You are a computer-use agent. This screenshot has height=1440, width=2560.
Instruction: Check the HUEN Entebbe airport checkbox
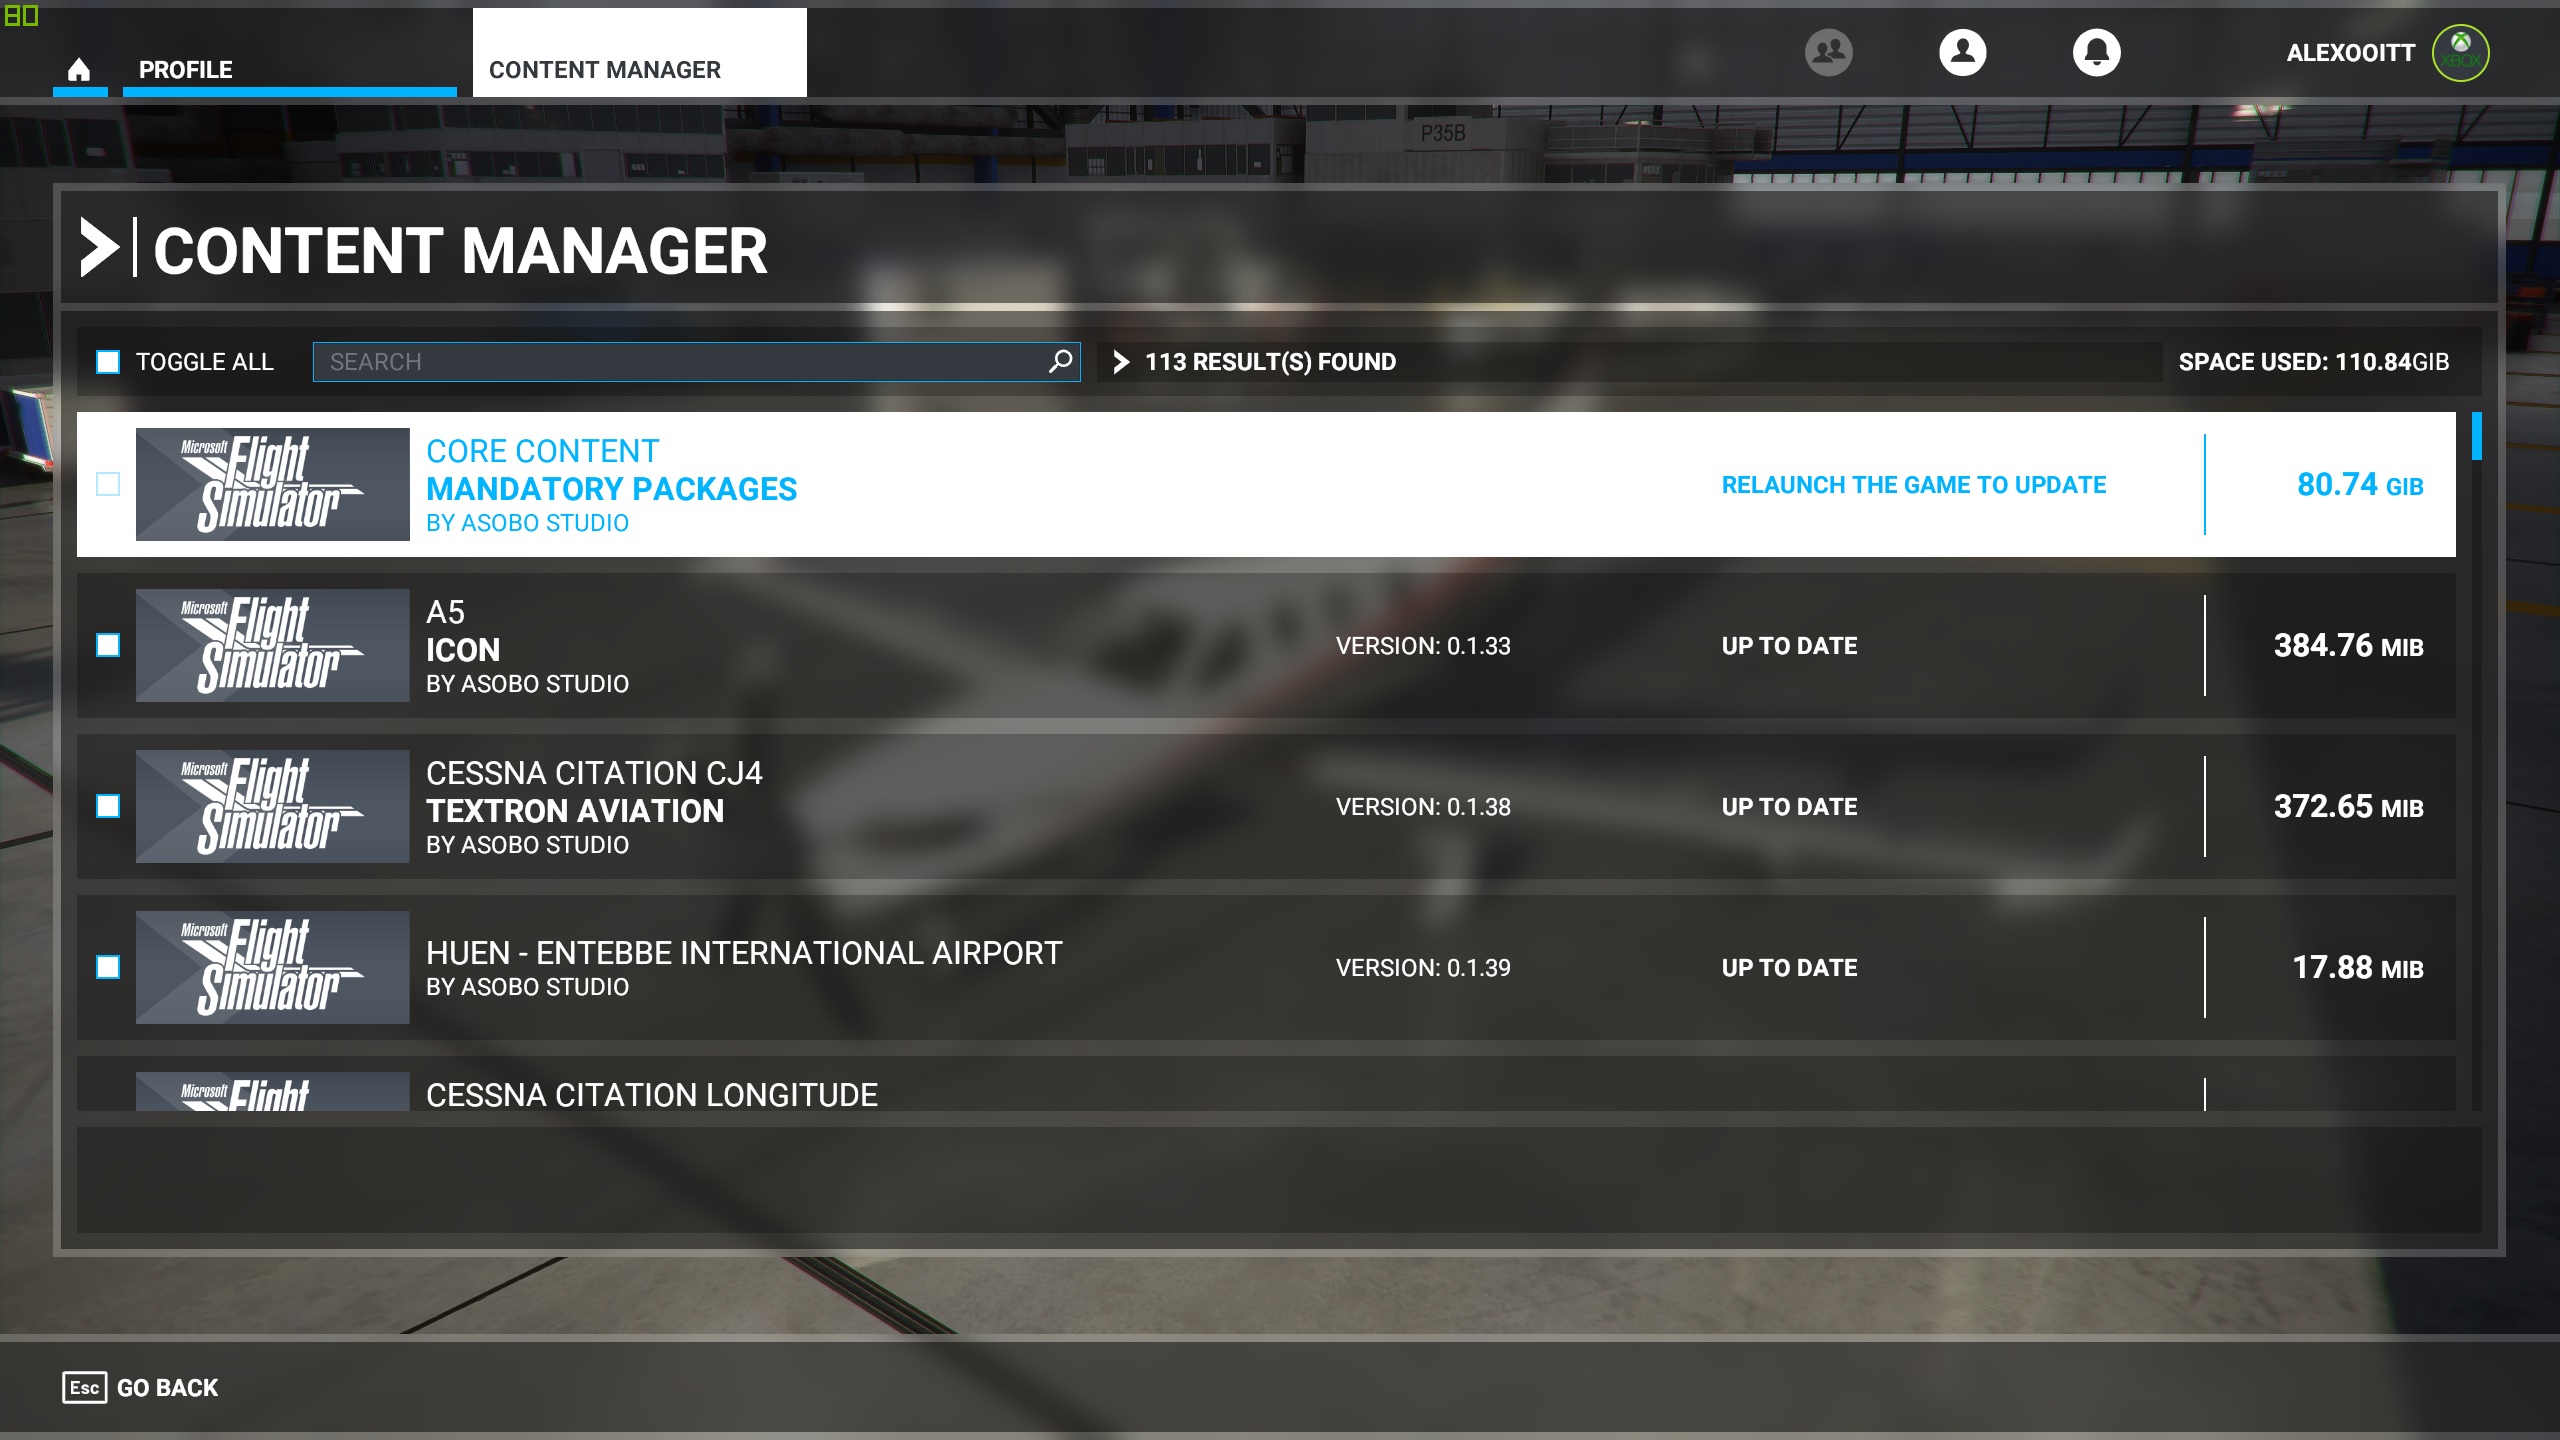click(x=108, y=967)
